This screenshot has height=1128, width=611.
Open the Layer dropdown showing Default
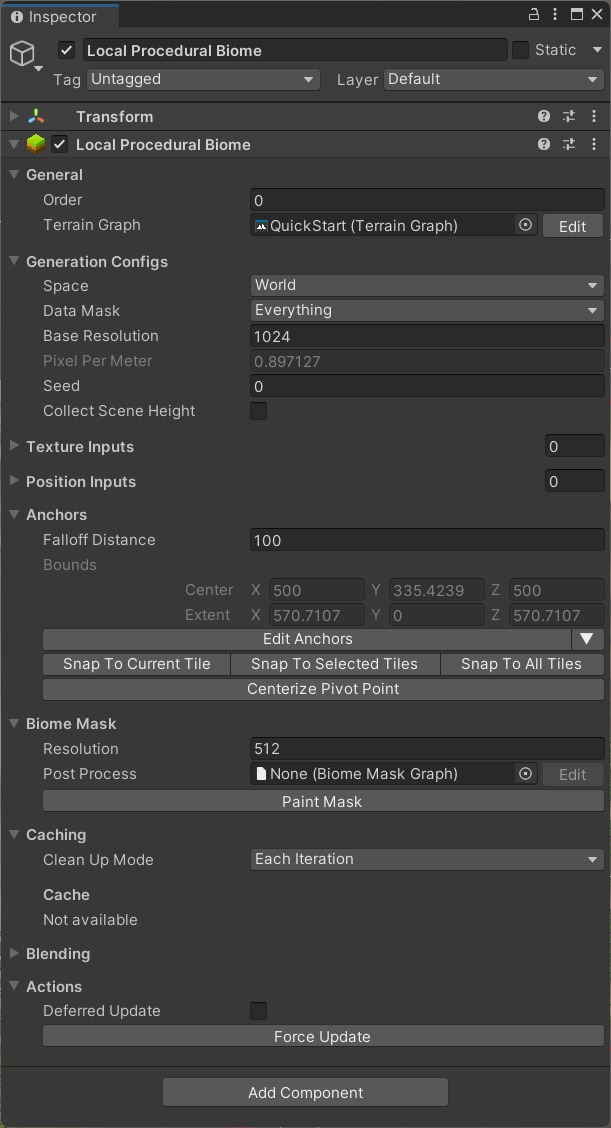coord(494,79)
